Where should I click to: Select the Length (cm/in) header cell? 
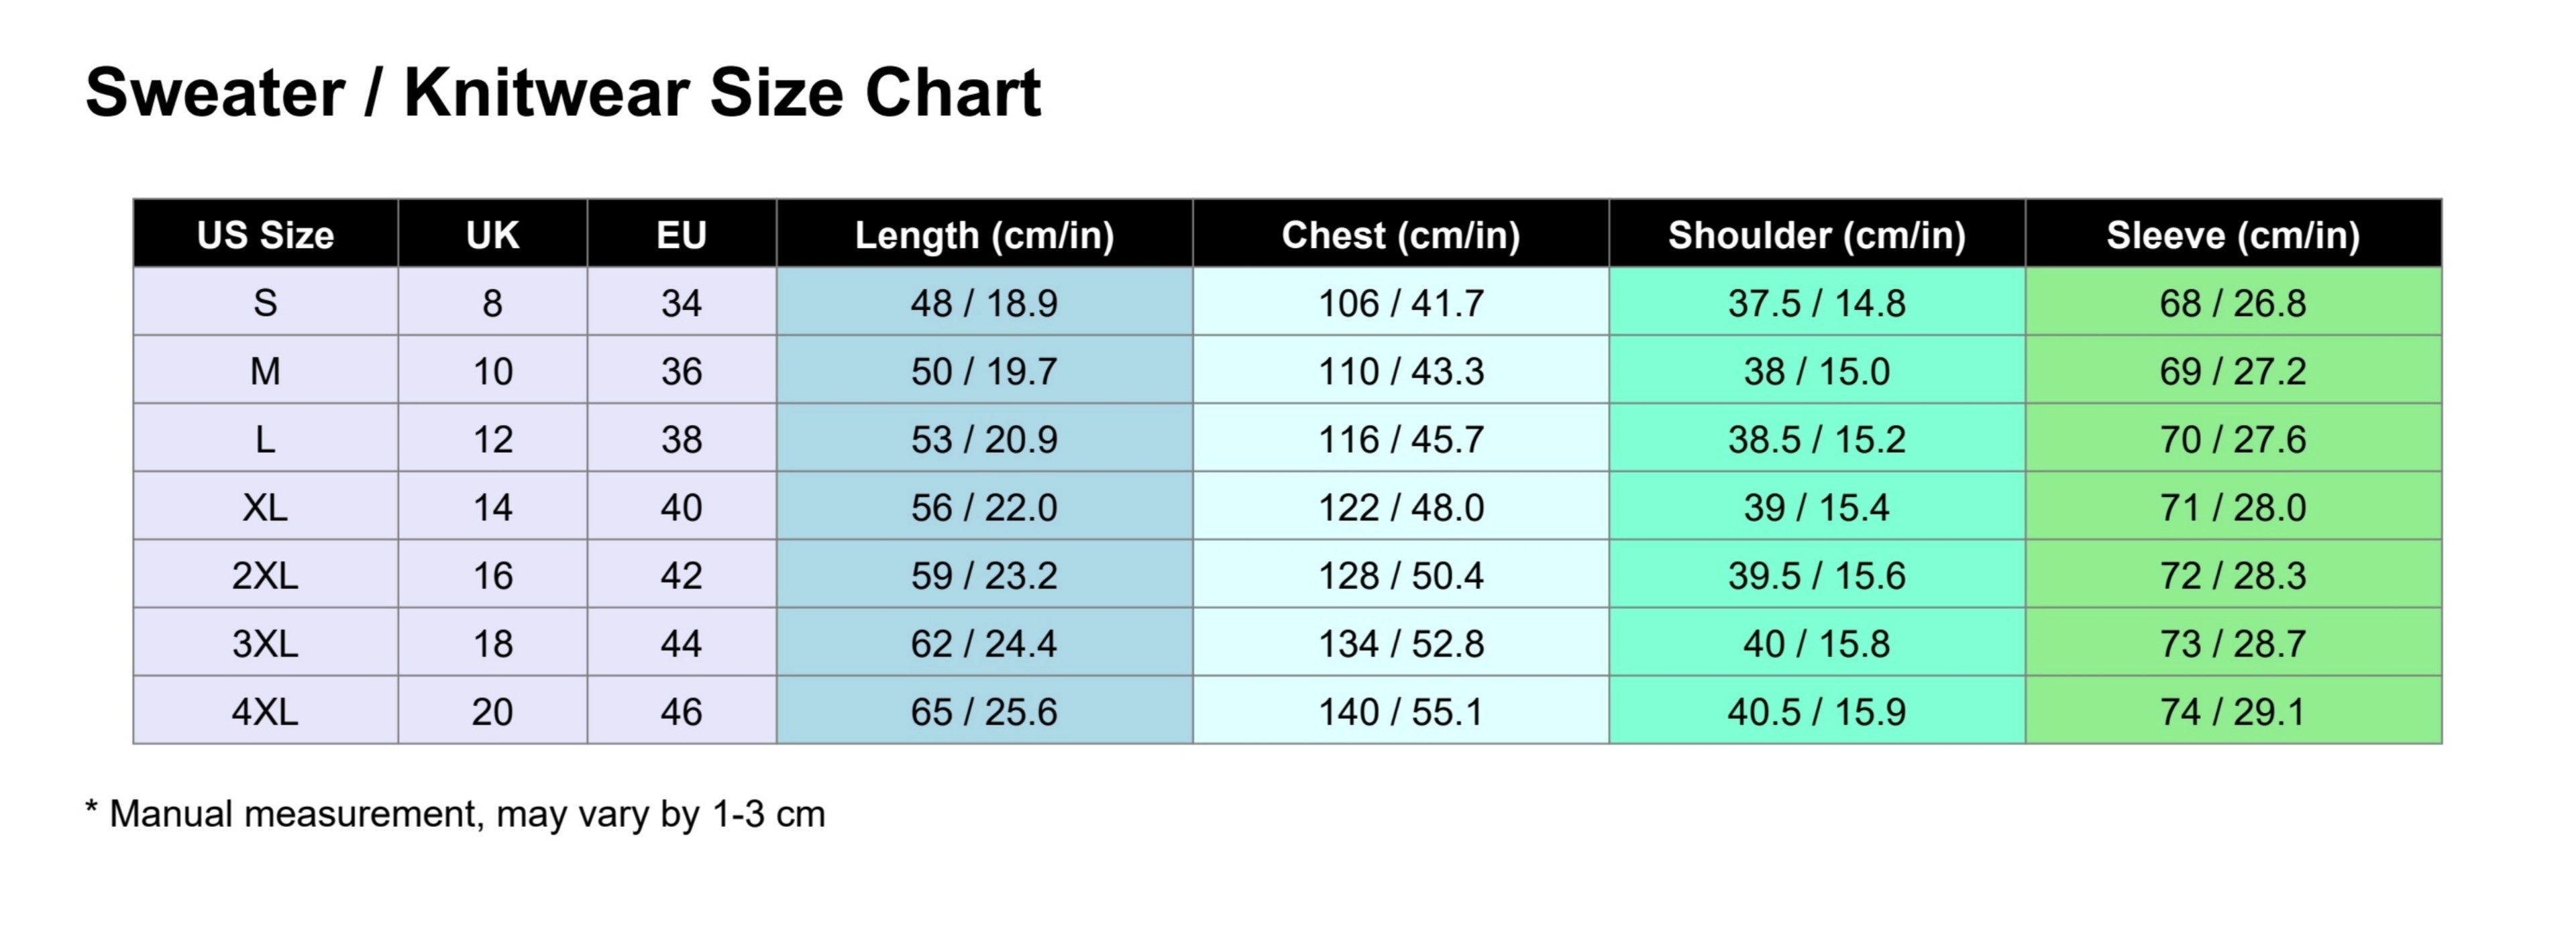click(984, 235)
